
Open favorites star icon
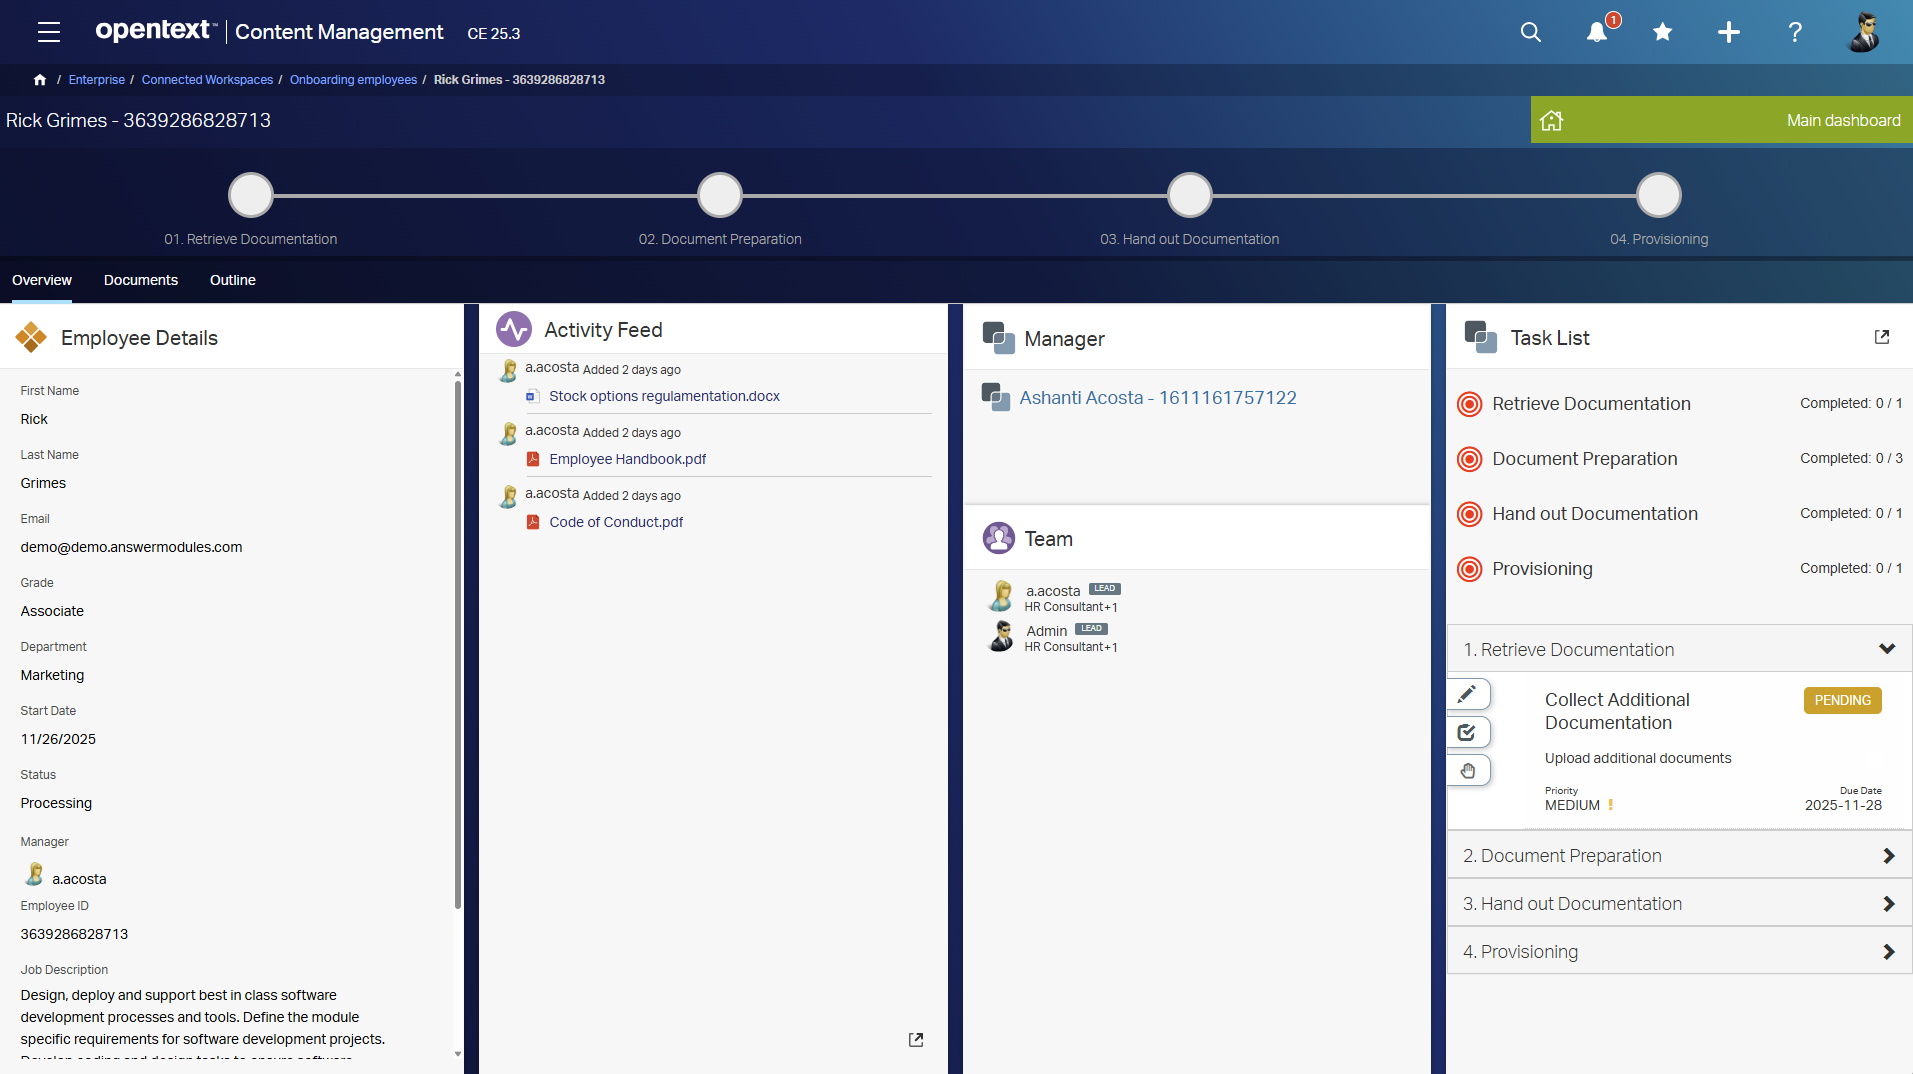(x=1662, y=32)
